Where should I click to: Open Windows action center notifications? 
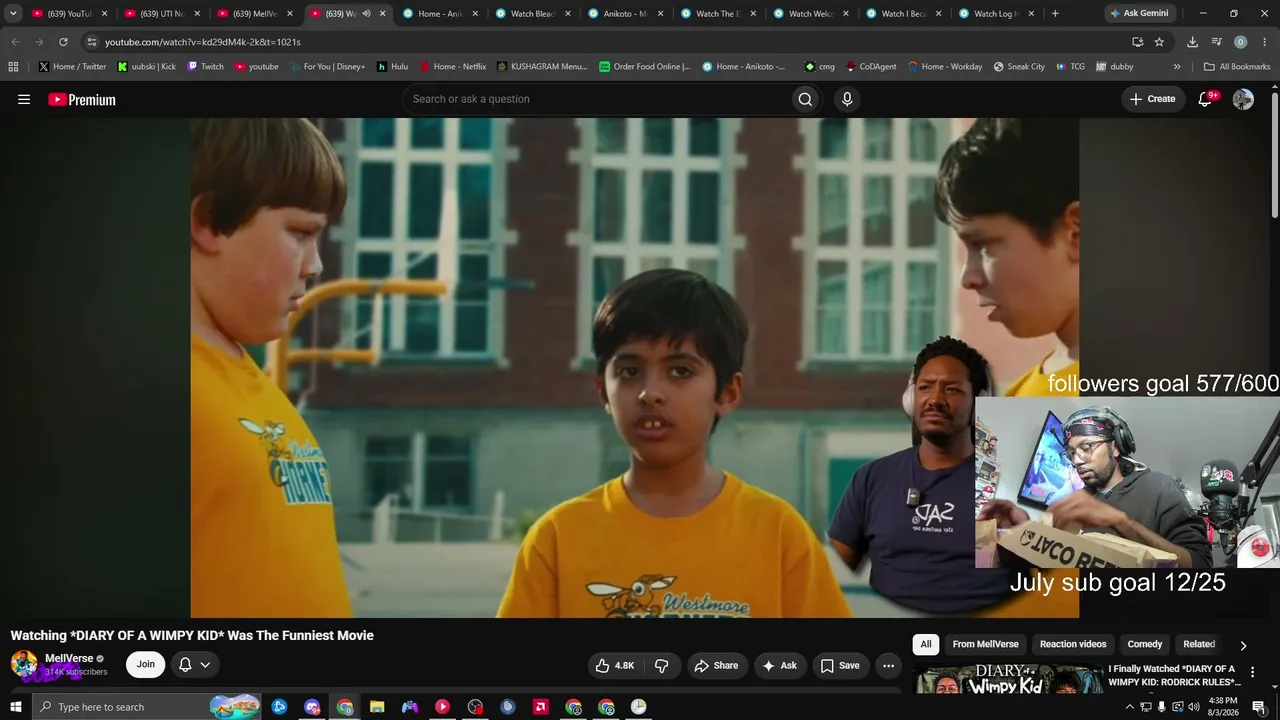pos(1259,707)
